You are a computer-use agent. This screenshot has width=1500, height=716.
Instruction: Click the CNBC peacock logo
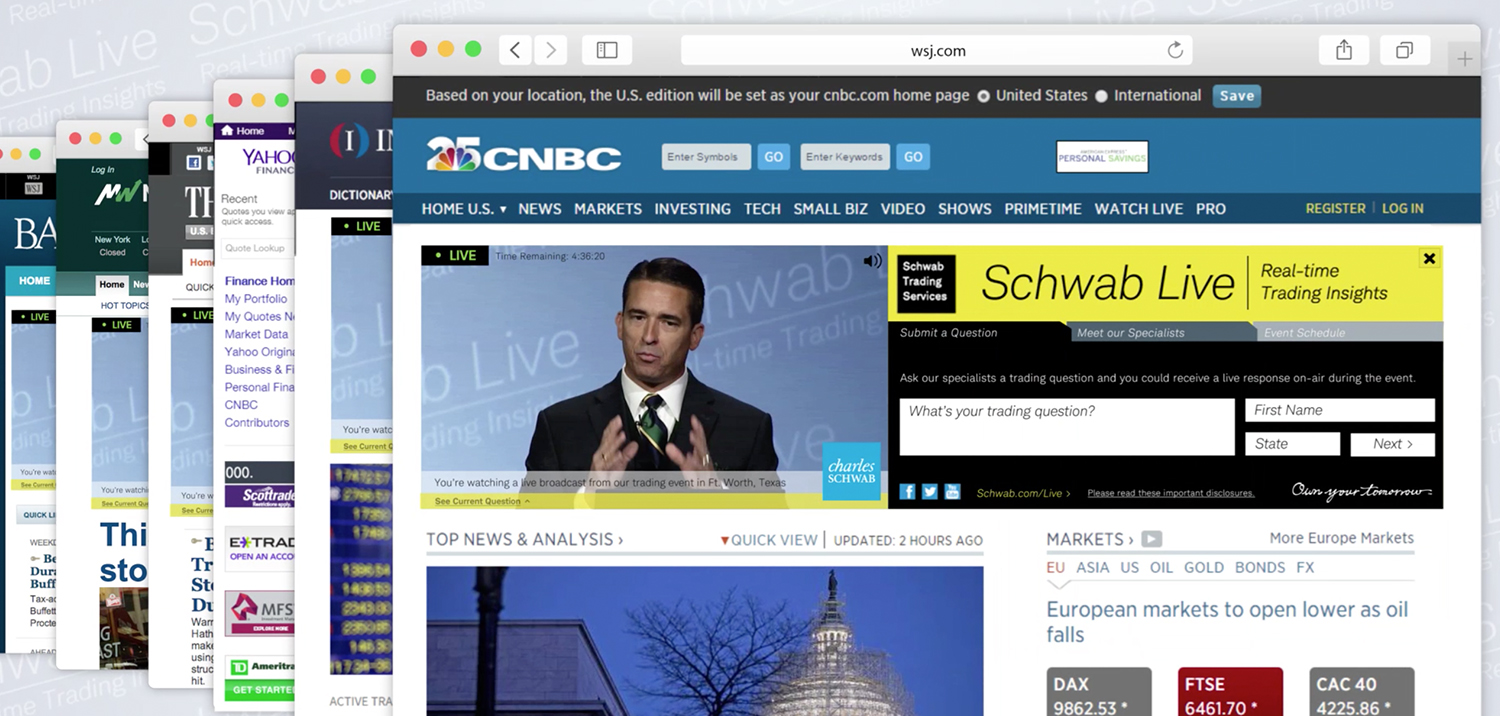pyautogui.click(x=523, y=156)
